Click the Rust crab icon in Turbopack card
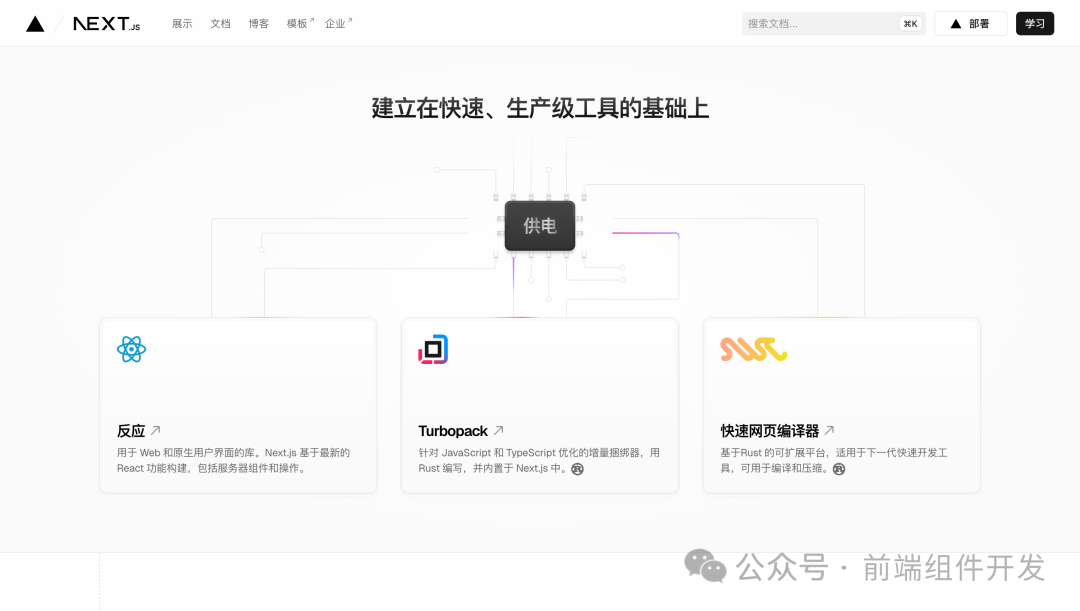 coord(576,468)
